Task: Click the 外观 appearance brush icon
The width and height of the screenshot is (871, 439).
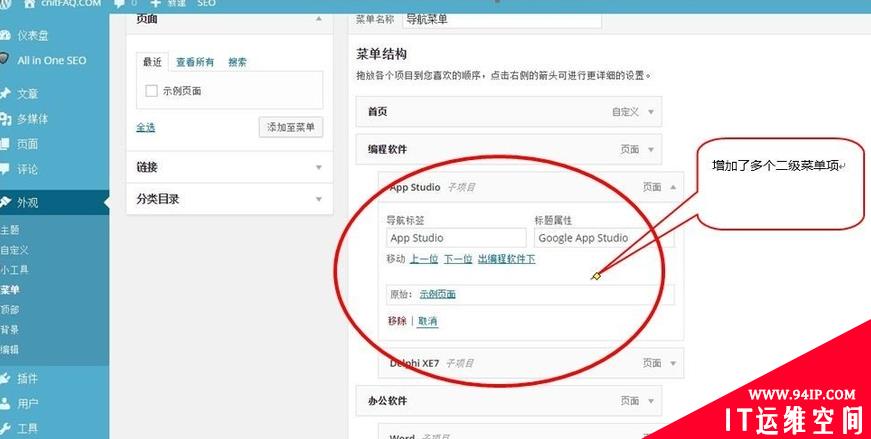Action: [x=6, y=202]
